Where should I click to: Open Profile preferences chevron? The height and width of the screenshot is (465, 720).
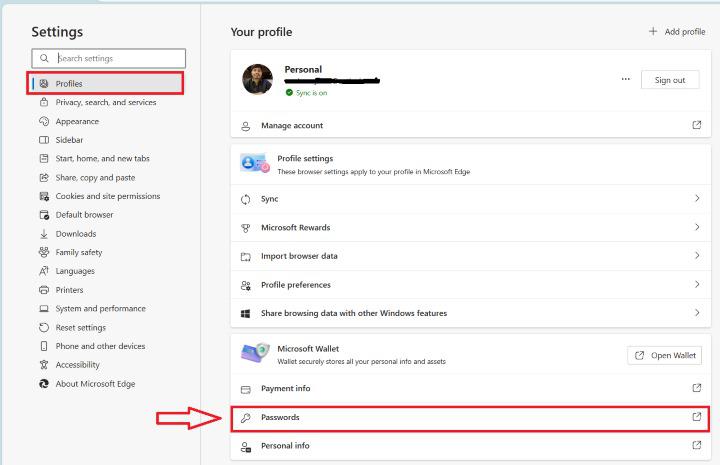coord(697,284)
